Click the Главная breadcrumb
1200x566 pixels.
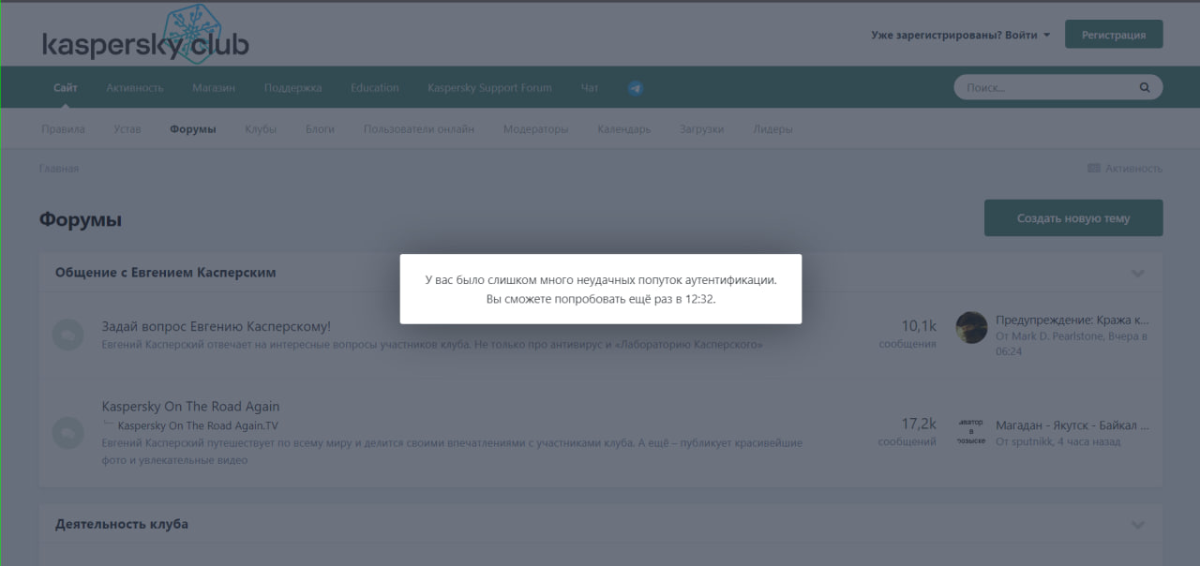(x=59, y=168)
